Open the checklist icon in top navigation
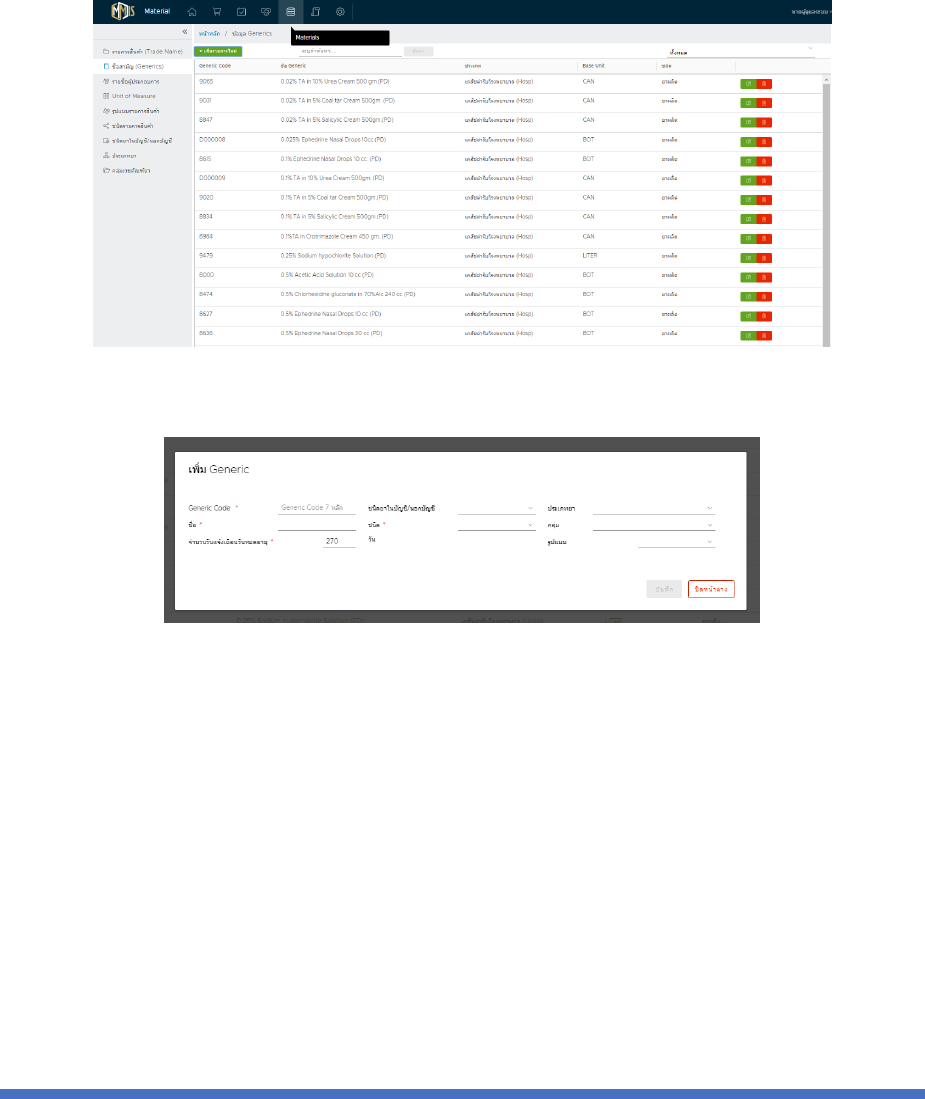Screen dimensions: 925x1099 coord(241,12)
